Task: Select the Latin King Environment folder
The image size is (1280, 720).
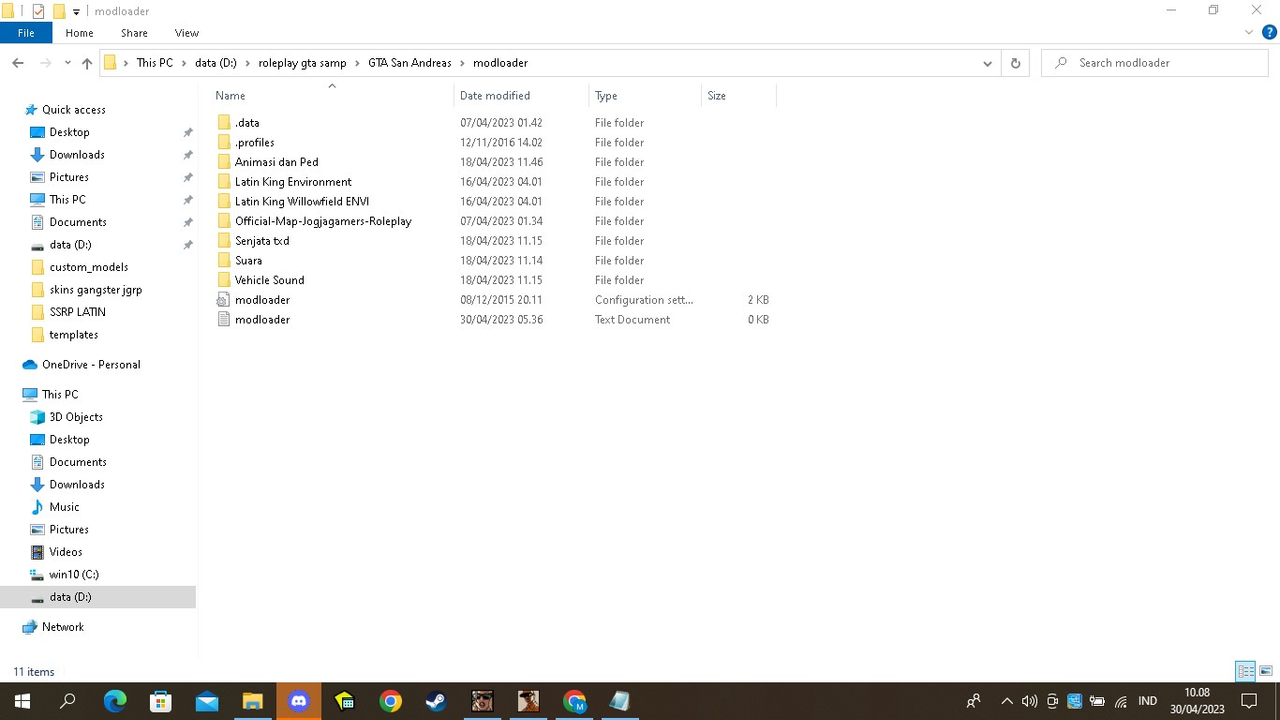Action: pyautogui.click(x=293, y=182)
